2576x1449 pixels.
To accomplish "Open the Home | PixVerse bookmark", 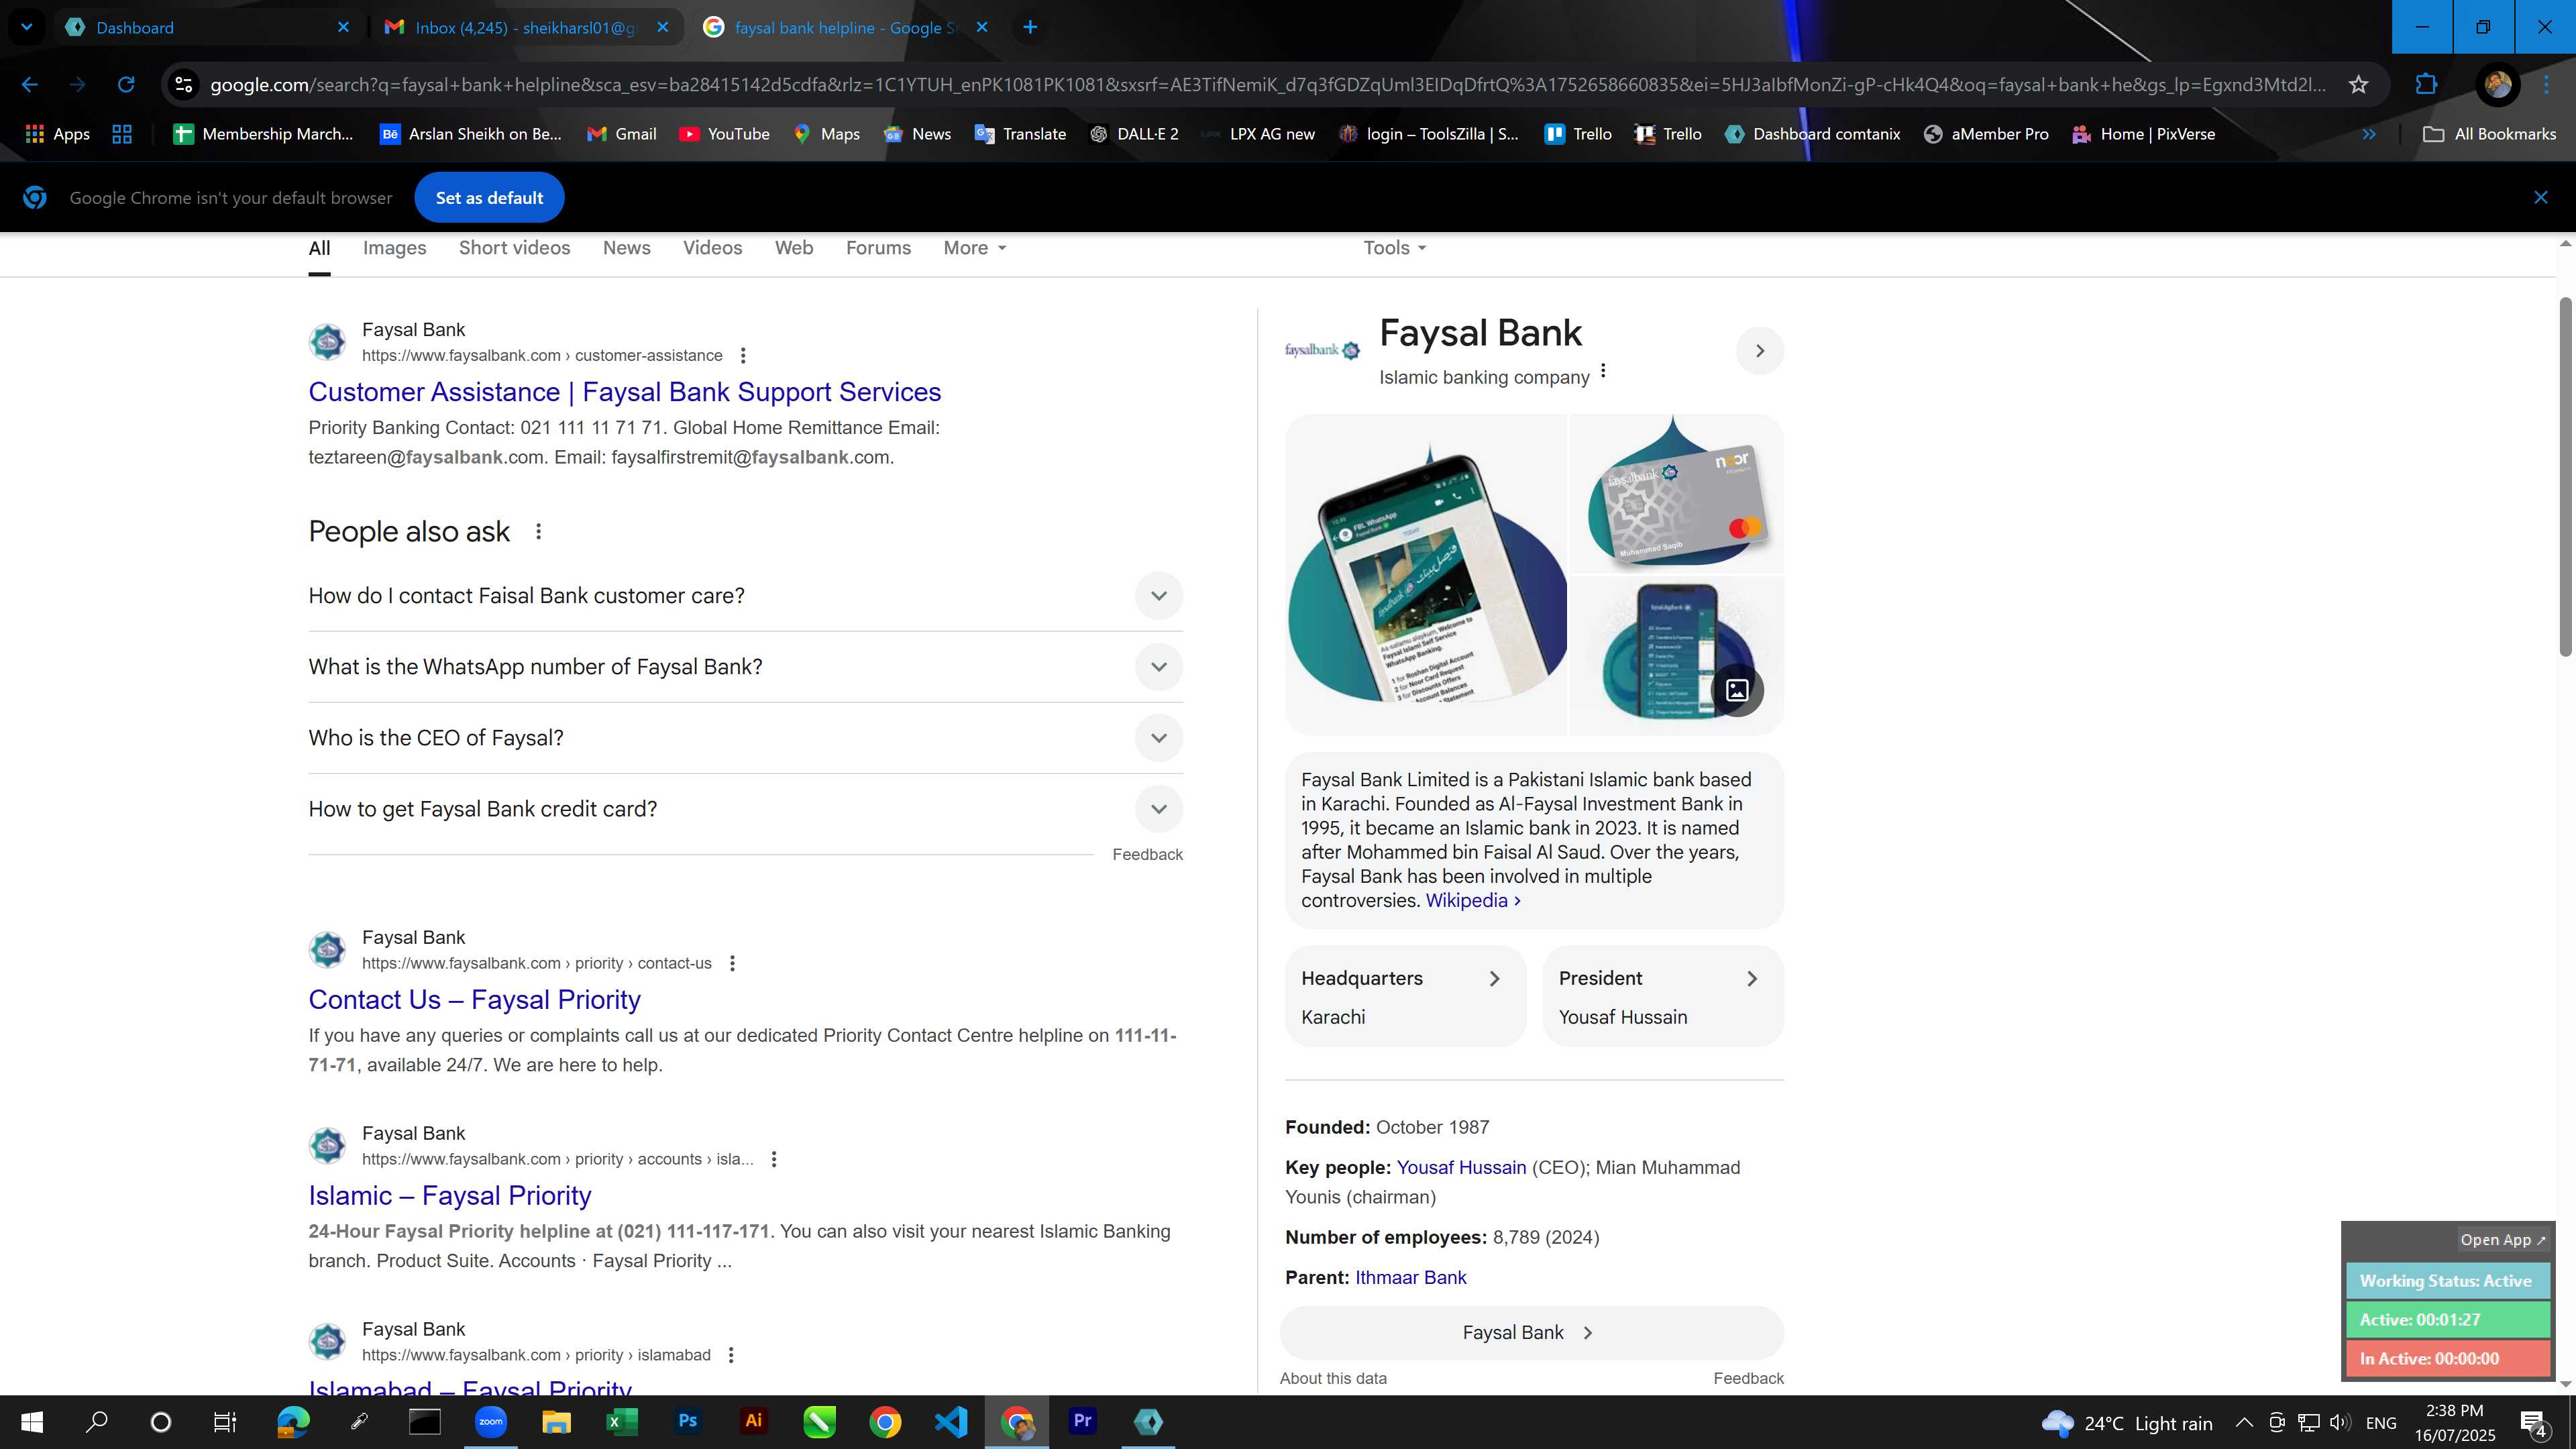I will tap(2143, 134).
